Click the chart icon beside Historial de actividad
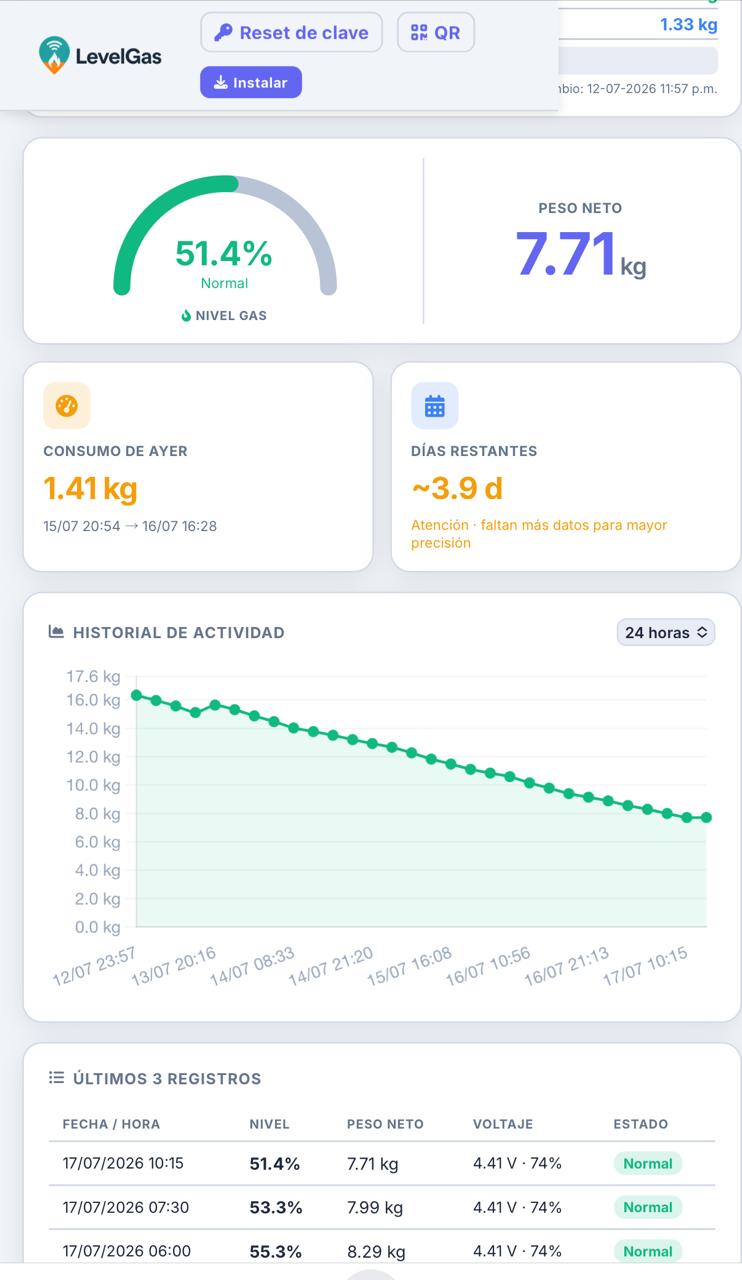Screen dimensions: 742x1280 pos(56,632)
